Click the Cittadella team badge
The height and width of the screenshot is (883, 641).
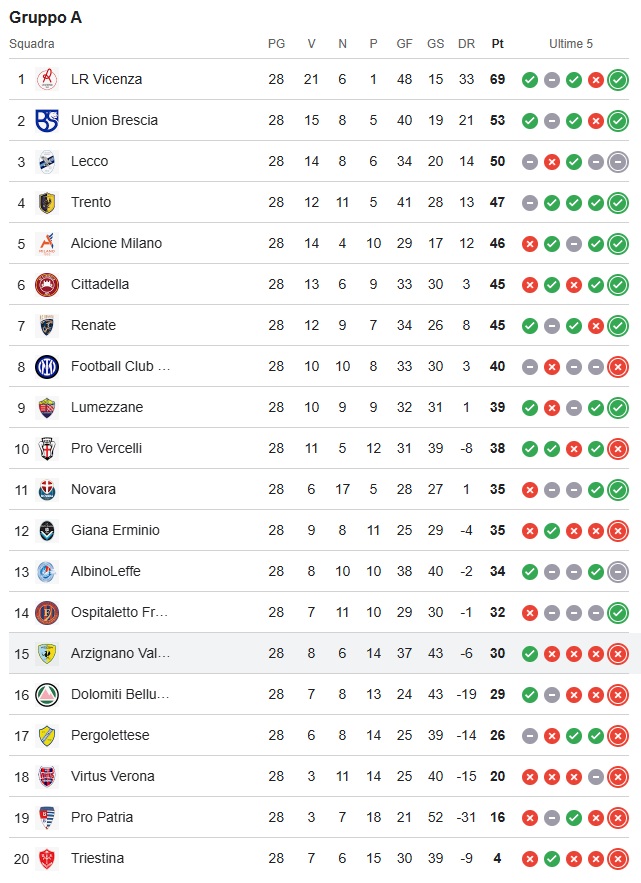click(x=47, y=284)
